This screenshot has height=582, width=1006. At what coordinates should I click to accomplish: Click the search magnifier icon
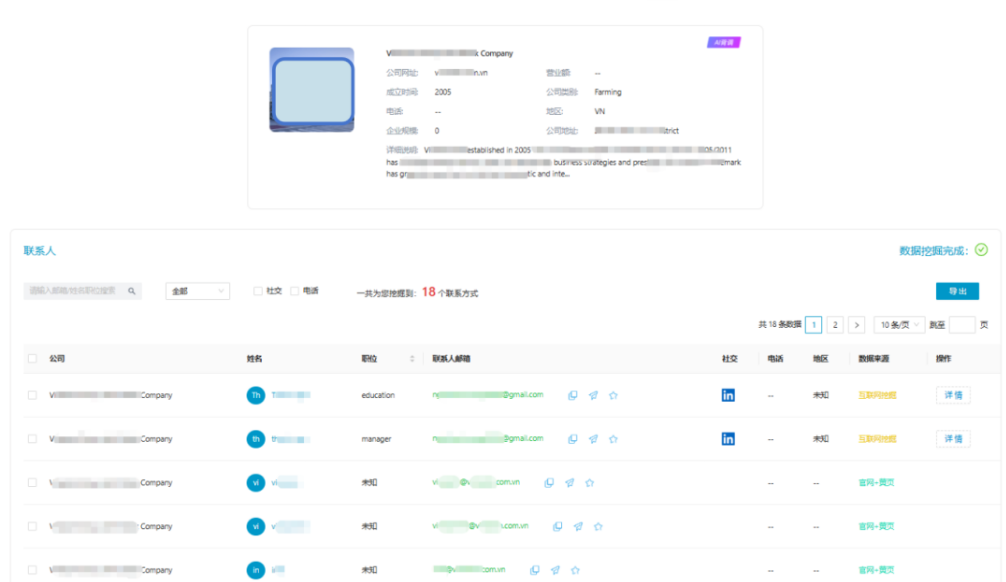(131, 291)
